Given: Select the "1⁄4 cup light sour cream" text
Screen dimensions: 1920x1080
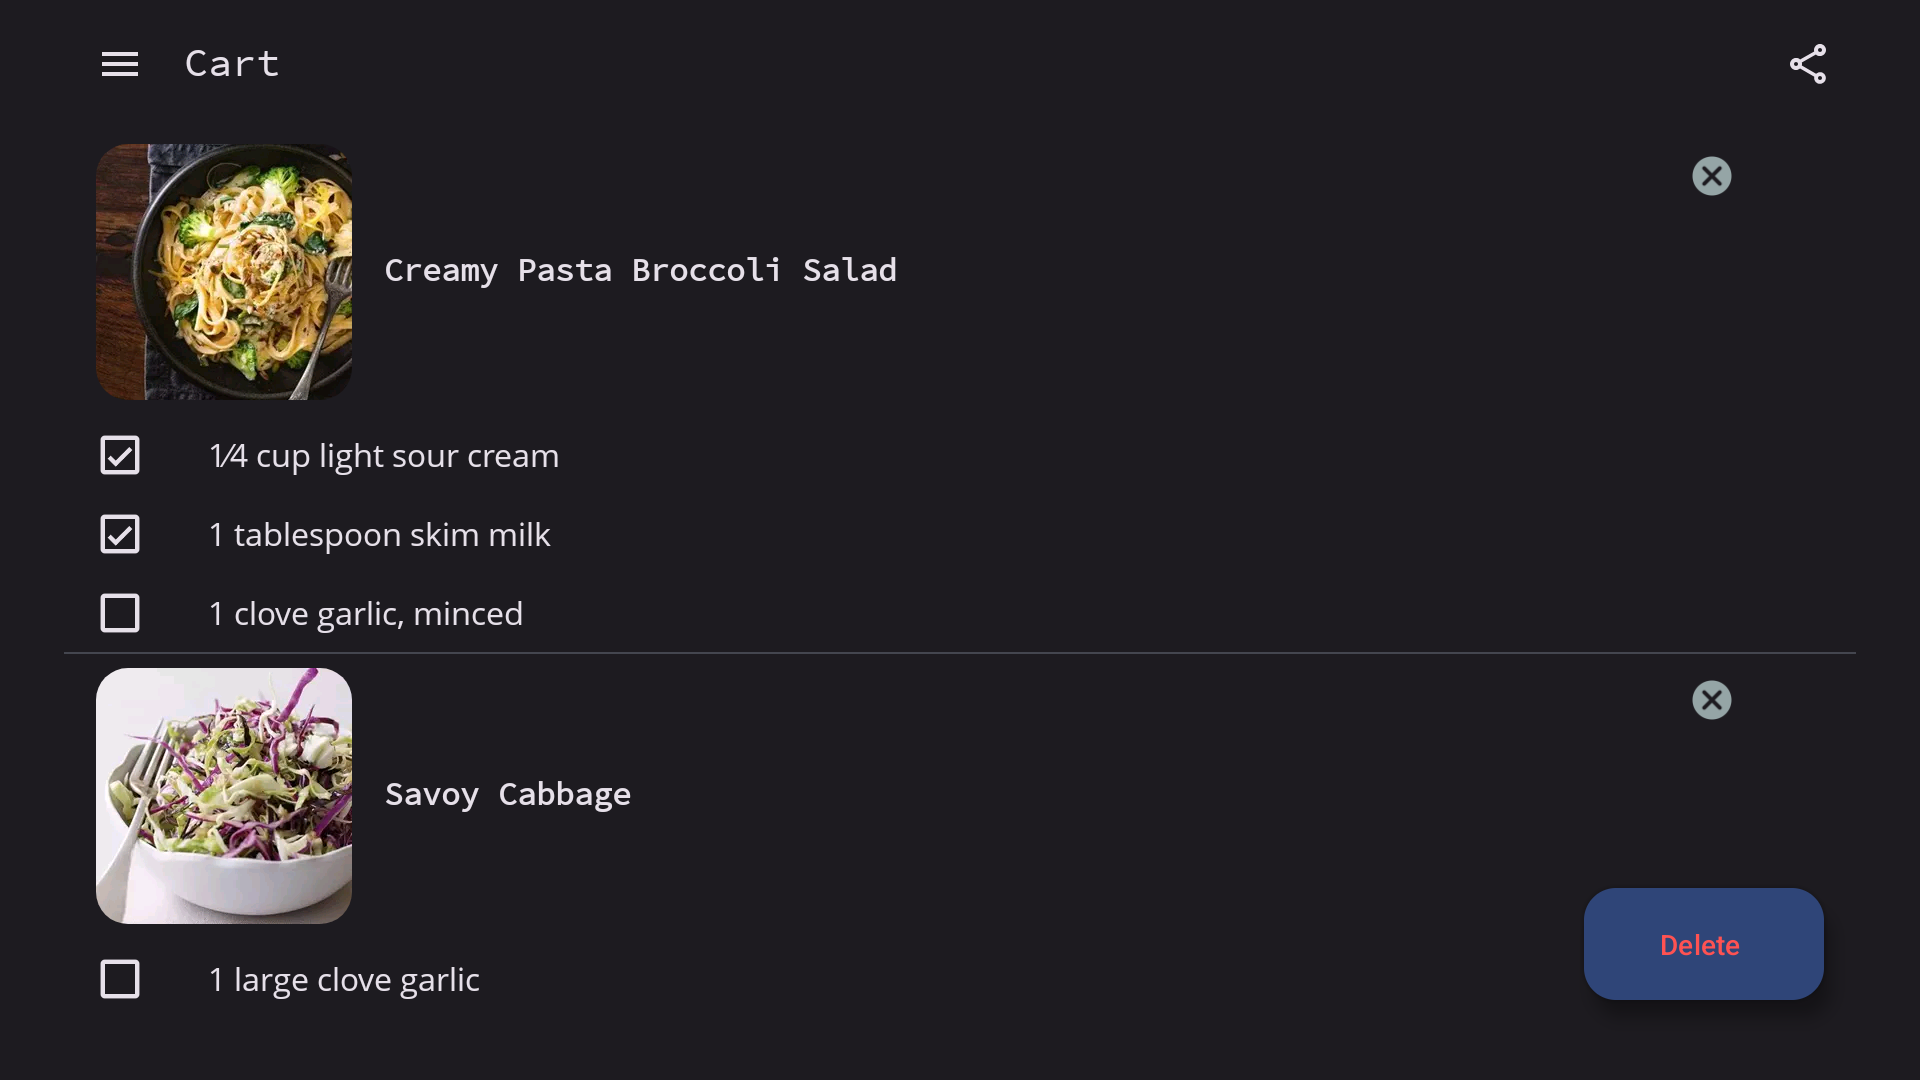Looking at the screenshot, I should coord(384,456).
